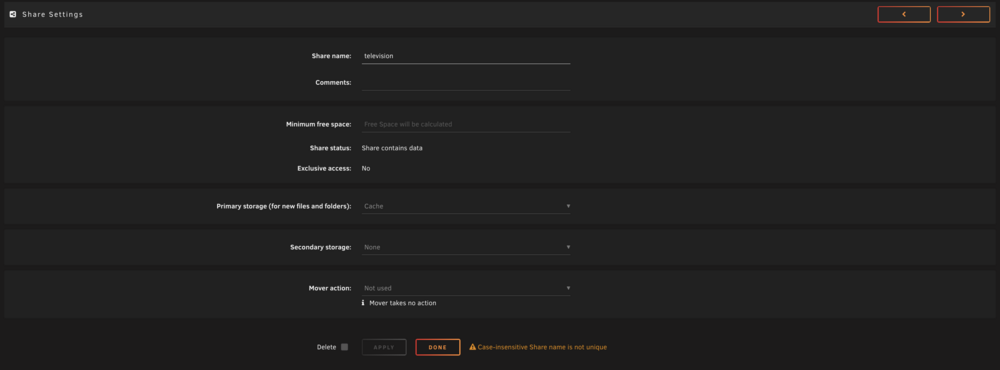Click the Share Settings header icon
1000x370 pixels.
13,14
